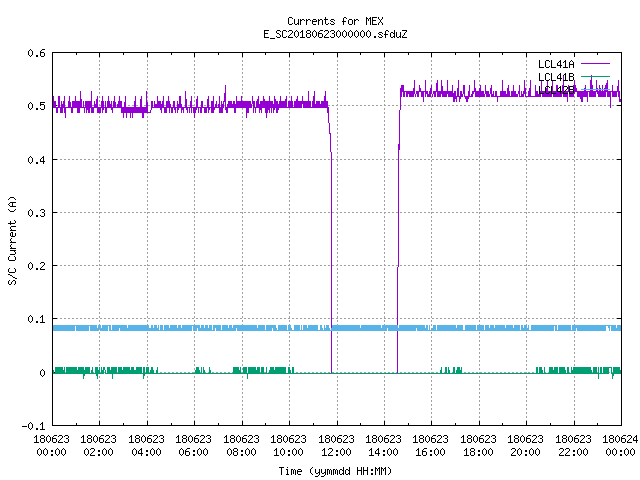The image size is (640, 480).
Task: Click the x-axis tick 180623 02:00
Action: point(99,446)
